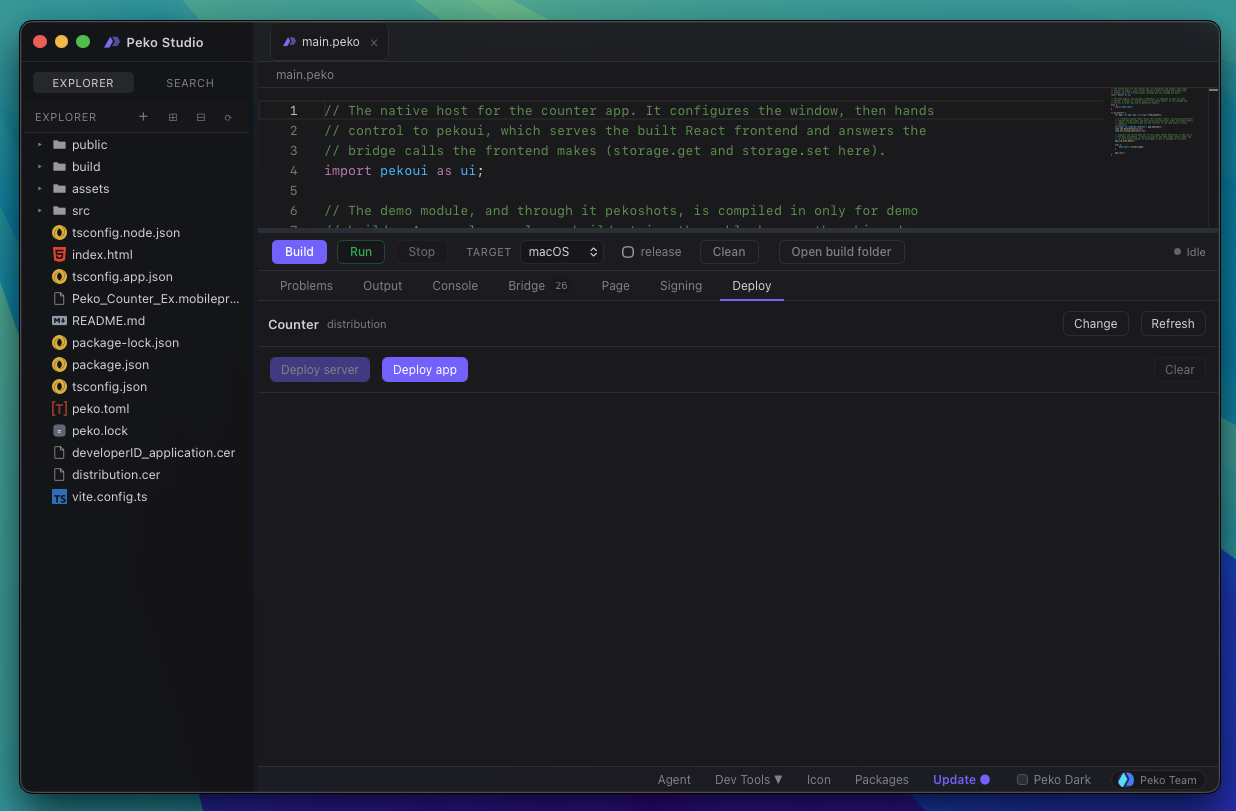Click the Change button
Viewport: 1236px width, 811px height.
coord(1095,324)
